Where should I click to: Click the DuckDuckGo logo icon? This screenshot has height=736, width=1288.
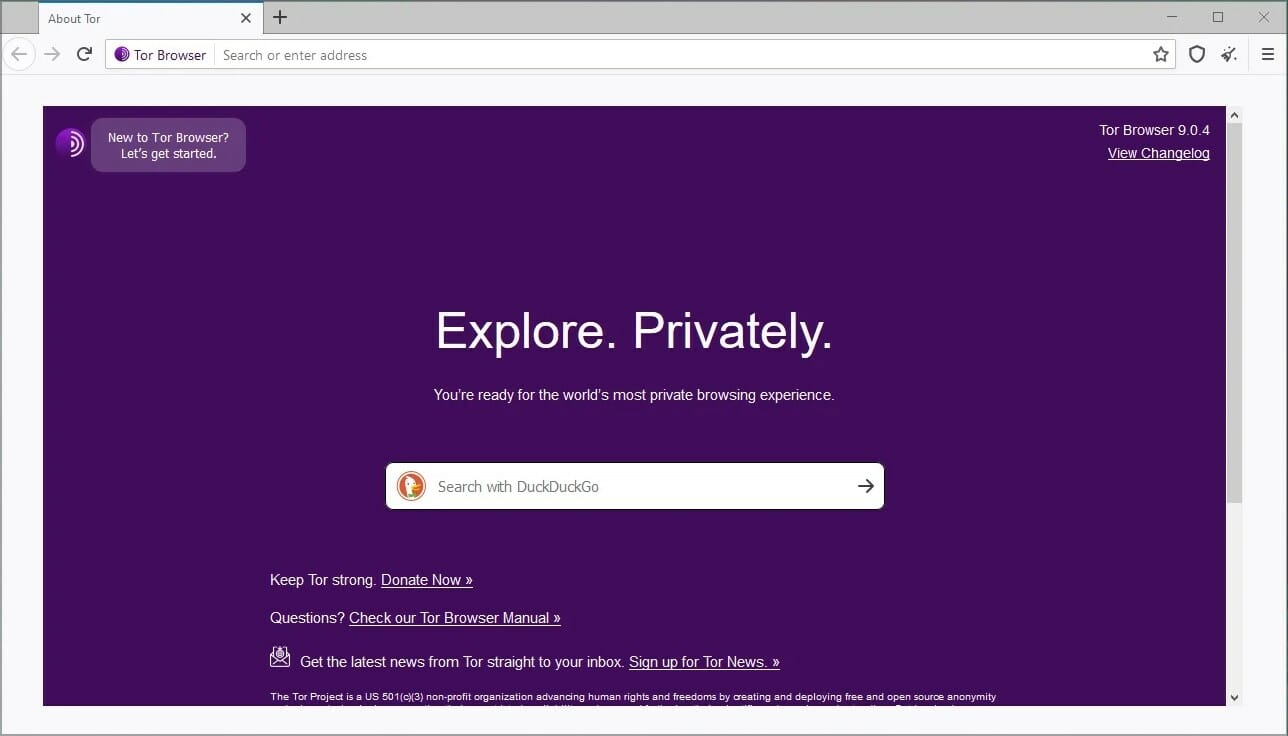[x=411, y=486]
